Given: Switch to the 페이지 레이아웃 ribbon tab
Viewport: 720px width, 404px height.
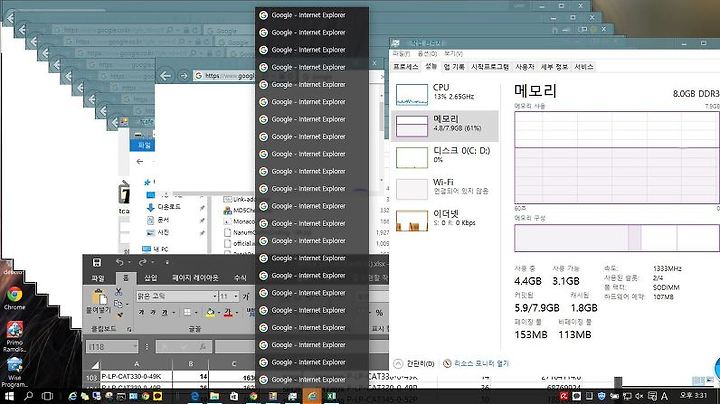Looking at the screenshot, I should [195, 278].
